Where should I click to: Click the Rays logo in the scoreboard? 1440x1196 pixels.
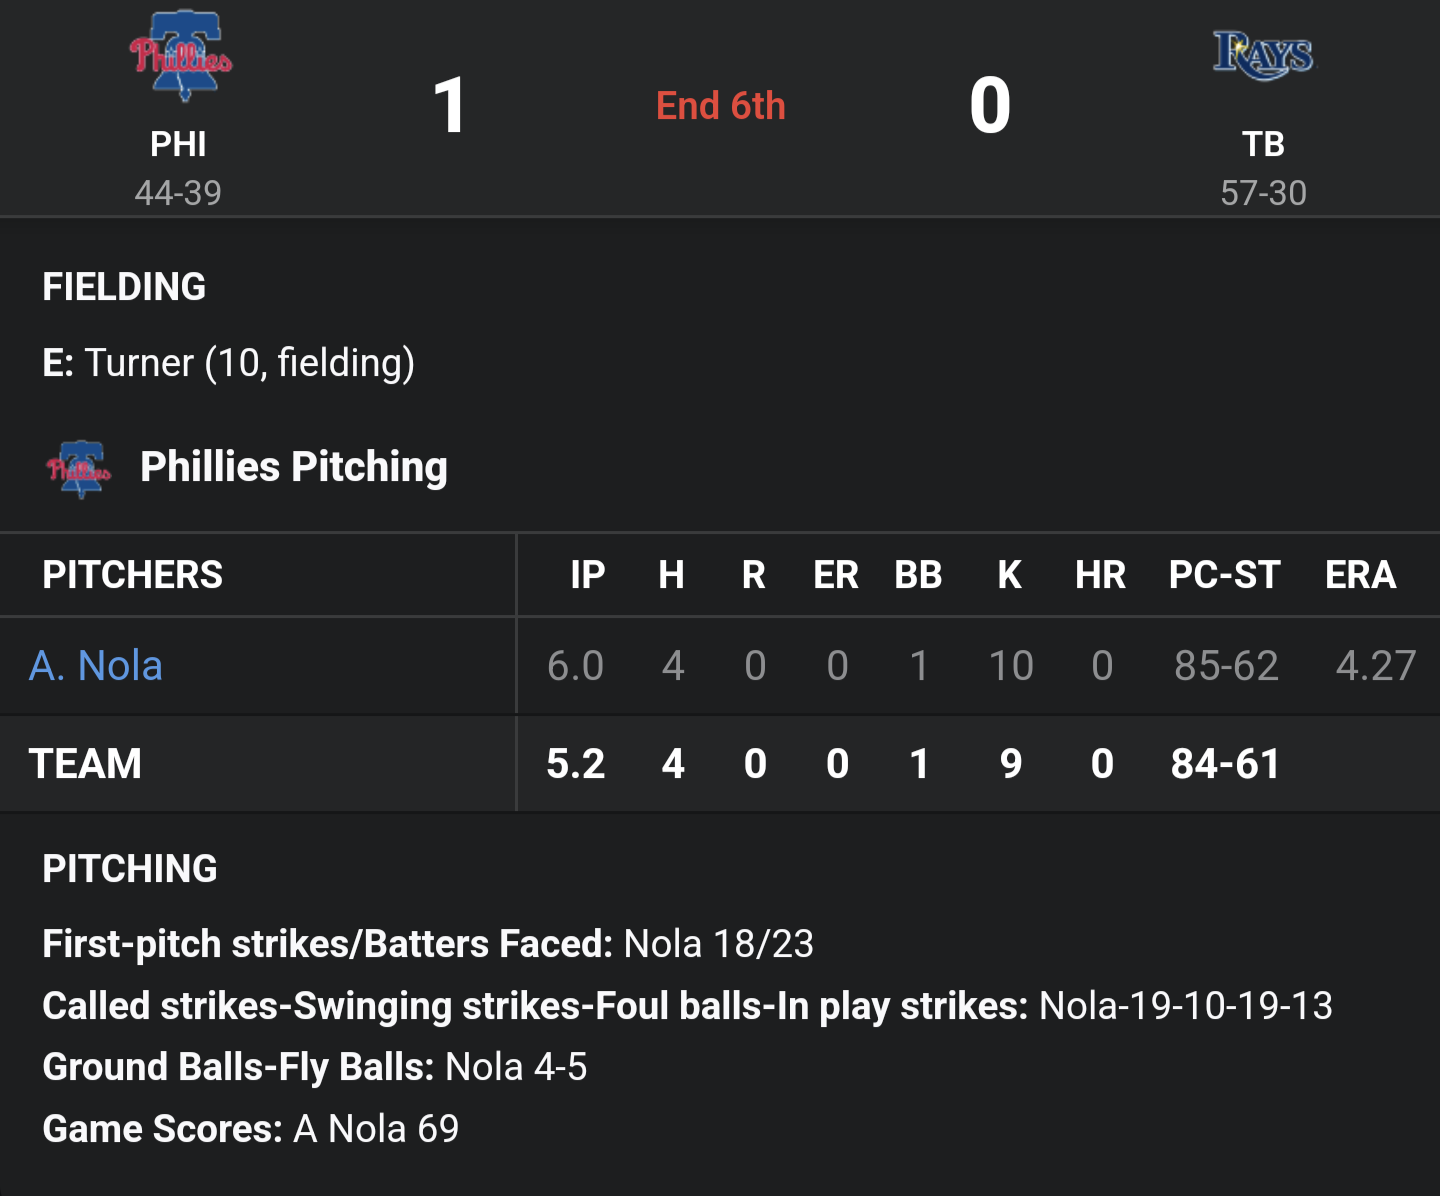click(1264, 55)
